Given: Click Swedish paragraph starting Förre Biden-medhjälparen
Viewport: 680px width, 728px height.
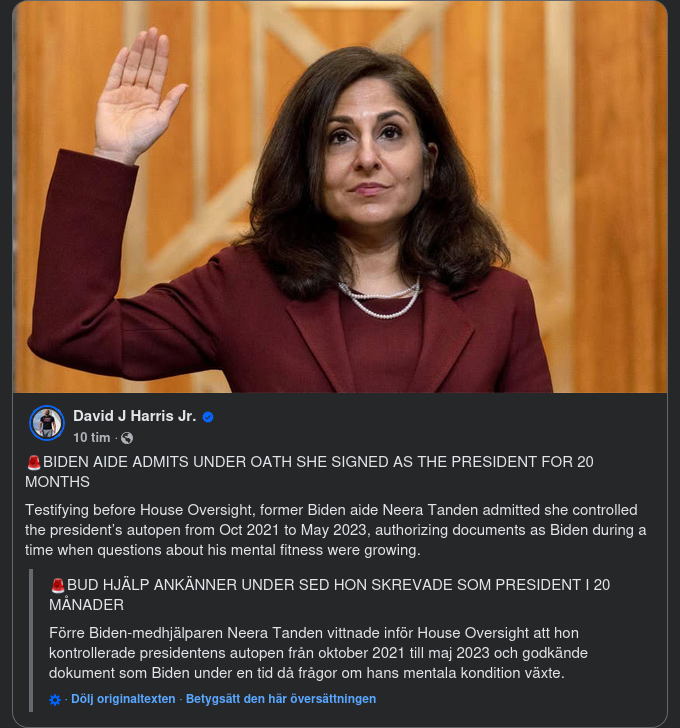Looking at the screenshot, I should click(318, 653).
